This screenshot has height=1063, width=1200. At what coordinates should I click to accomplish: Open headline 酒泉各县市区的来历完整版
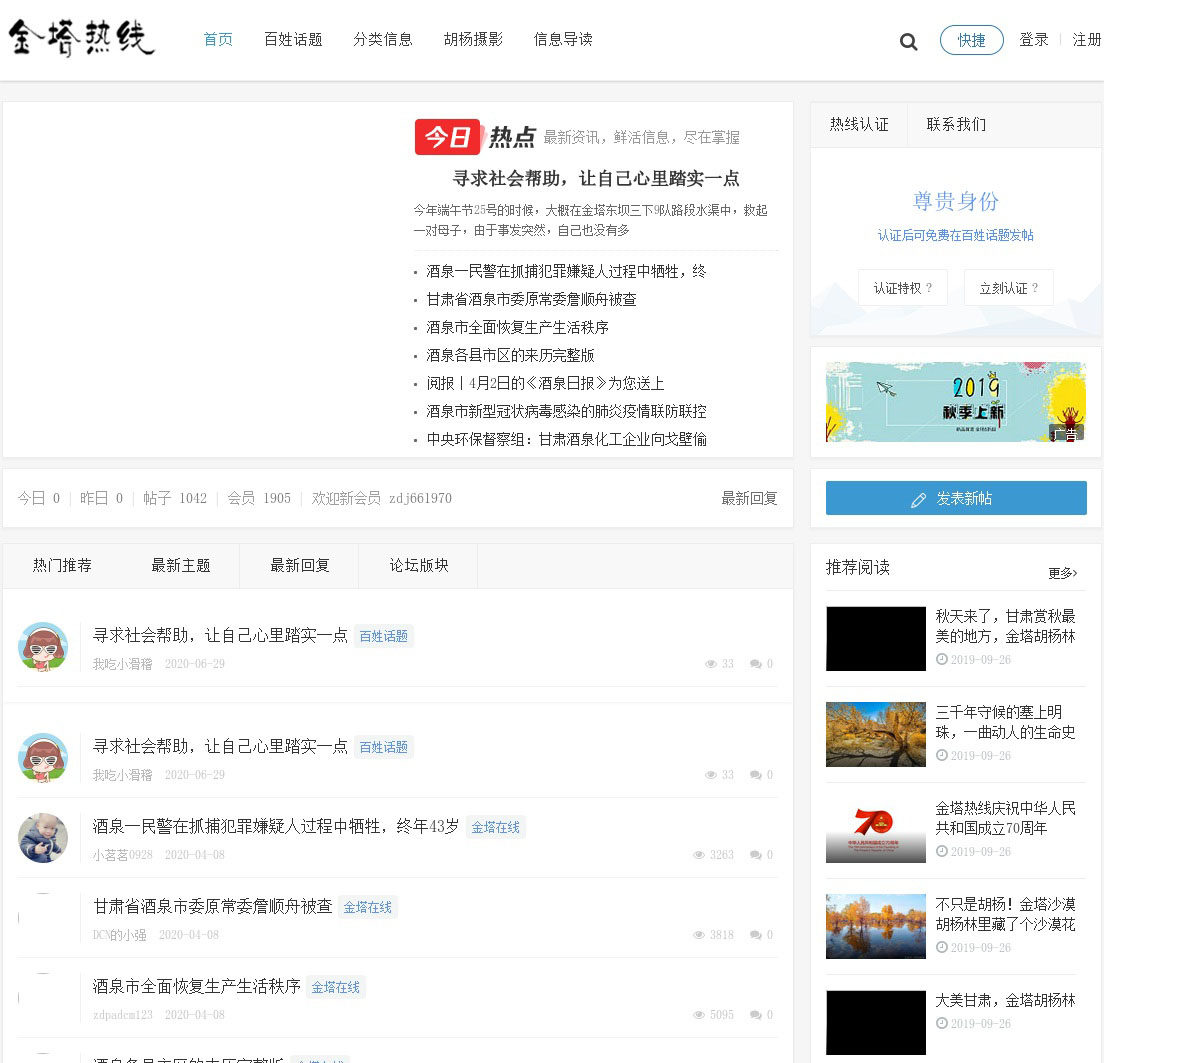[510, 355]
